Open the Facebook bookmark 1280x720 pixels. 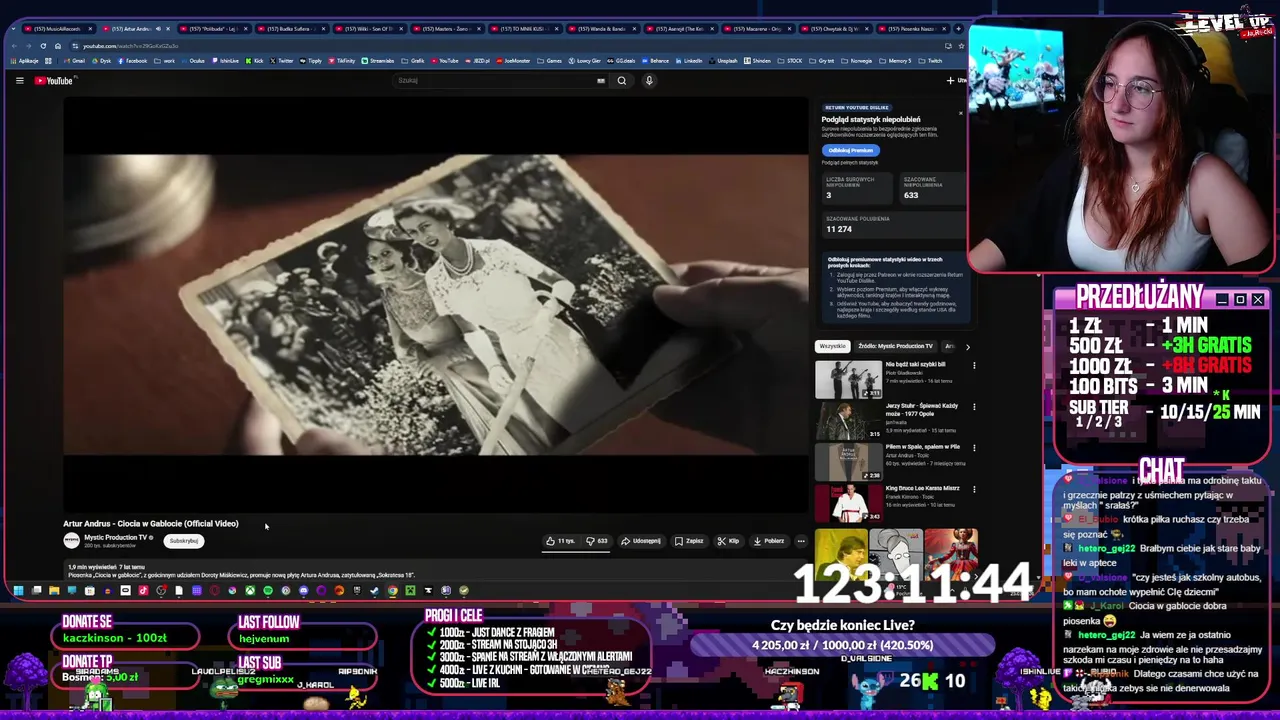pyautogui.click(x=133, y=61)
